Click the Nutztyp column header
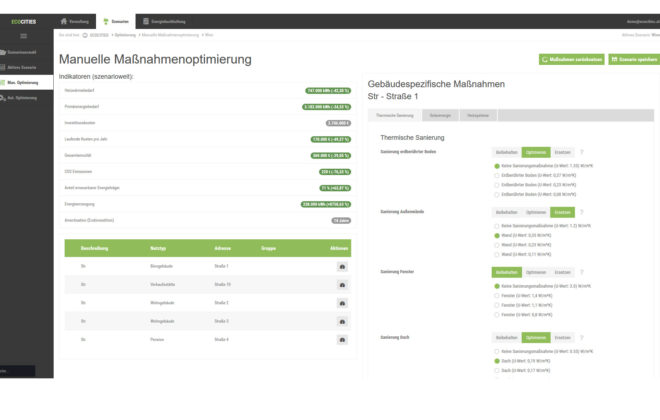Viewport: 660px width, 420px height. click(x=158, y=248)
